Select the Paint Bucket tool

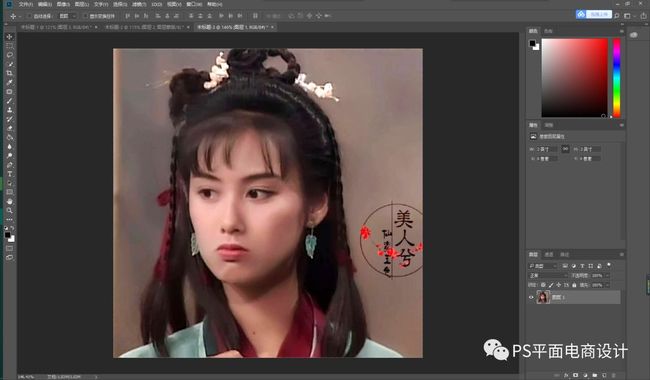point(9,137)
